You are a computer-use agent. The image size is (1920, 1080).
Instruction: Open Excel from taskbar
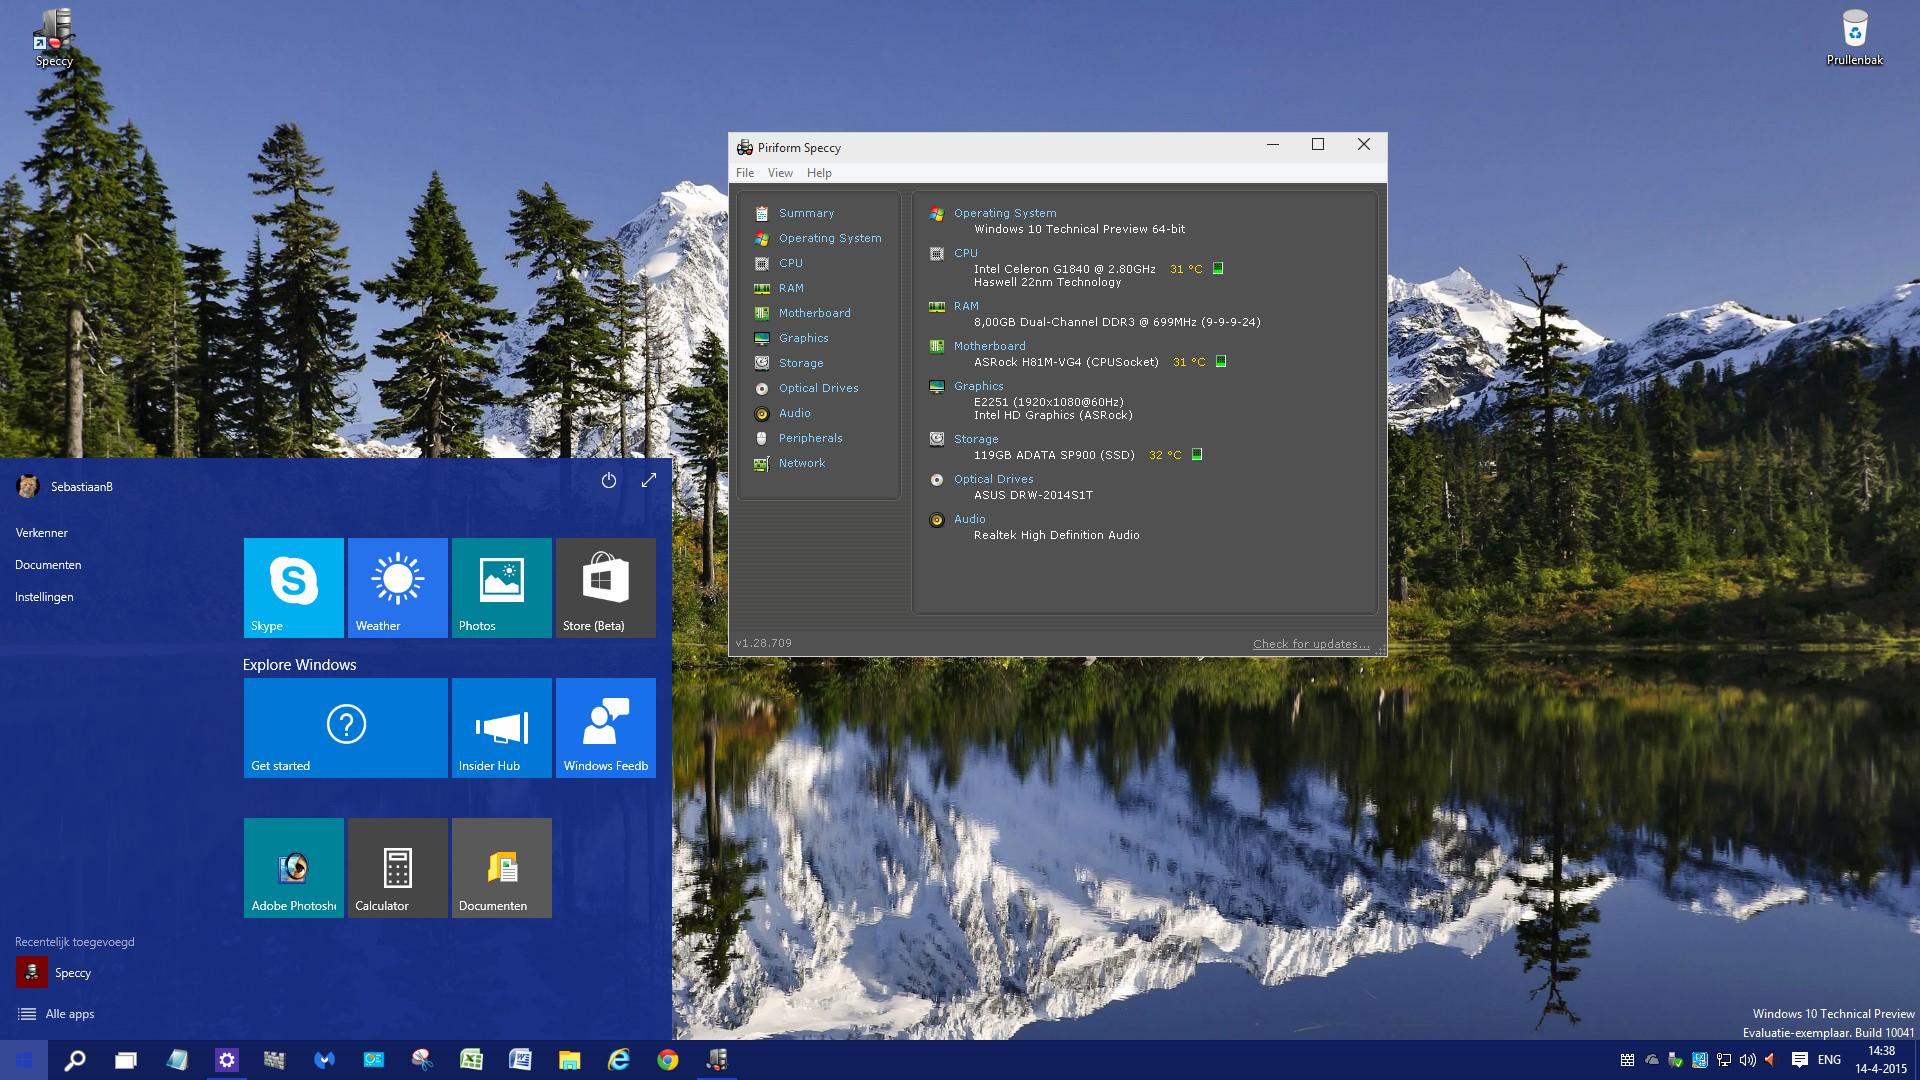click(x=471, y=1060)
